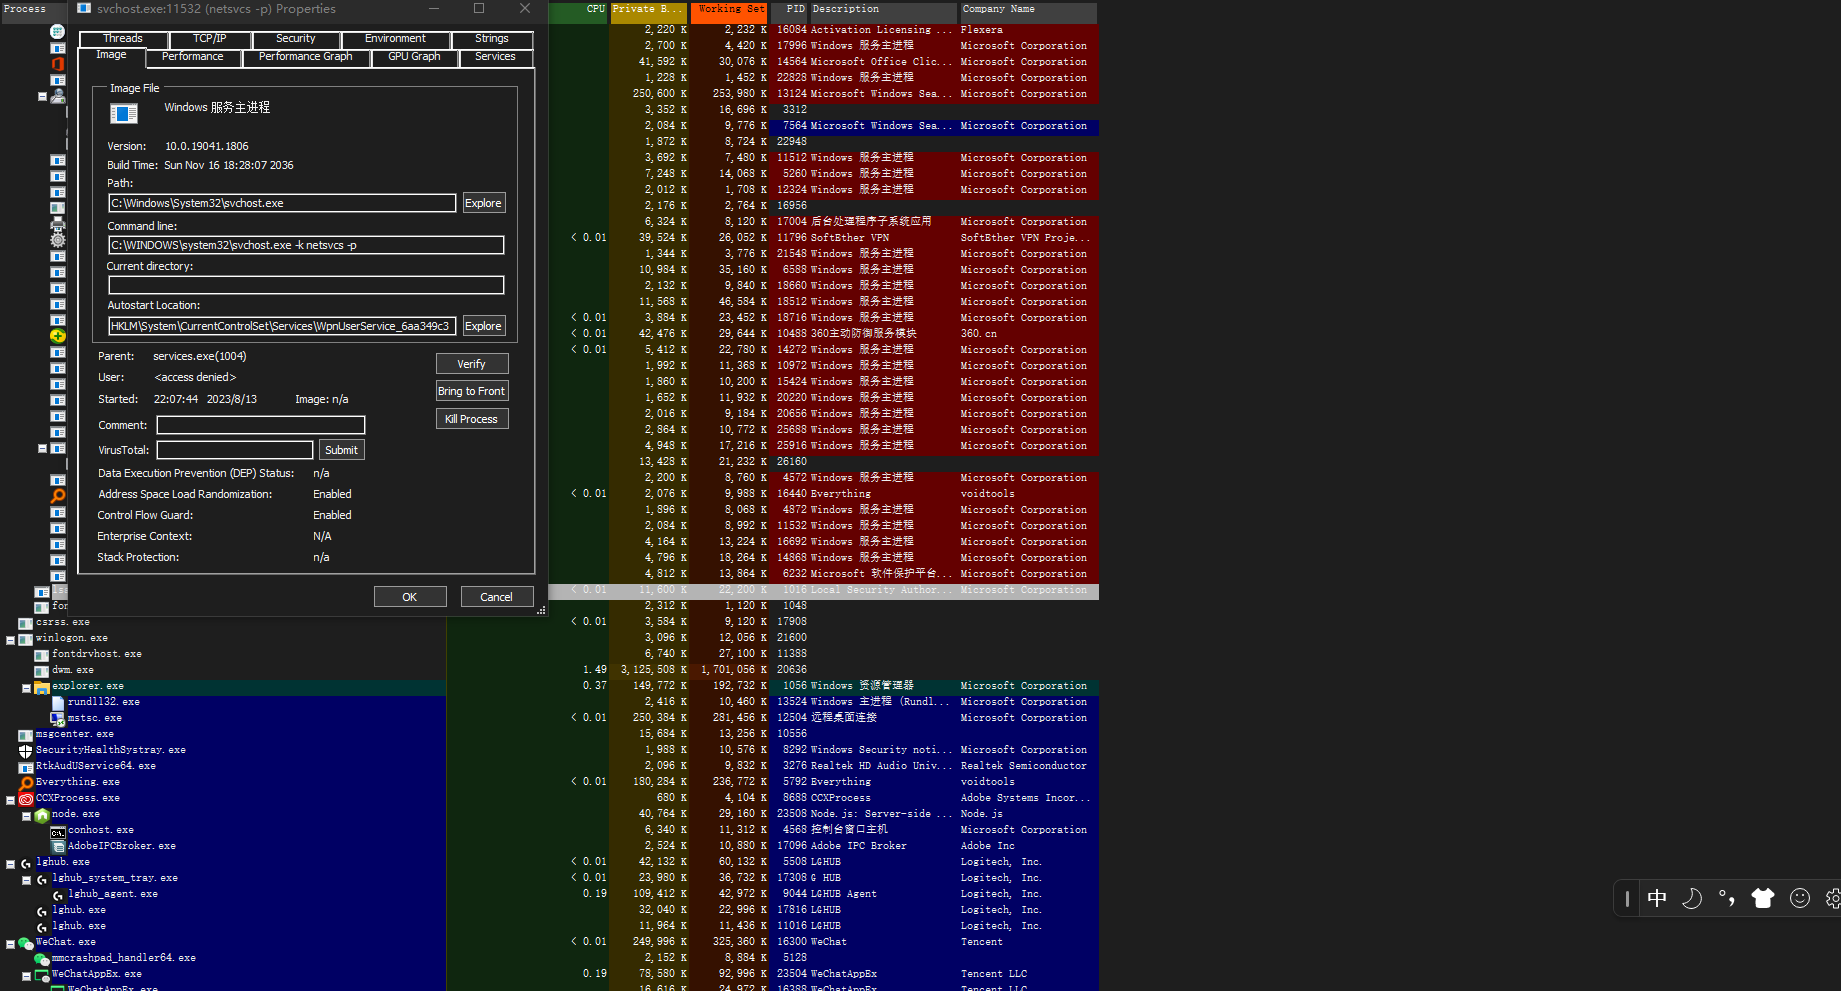The image size is (1841, 991).
Task: Click the WeChat.exe green chat icon
Action: coord(24,941)
